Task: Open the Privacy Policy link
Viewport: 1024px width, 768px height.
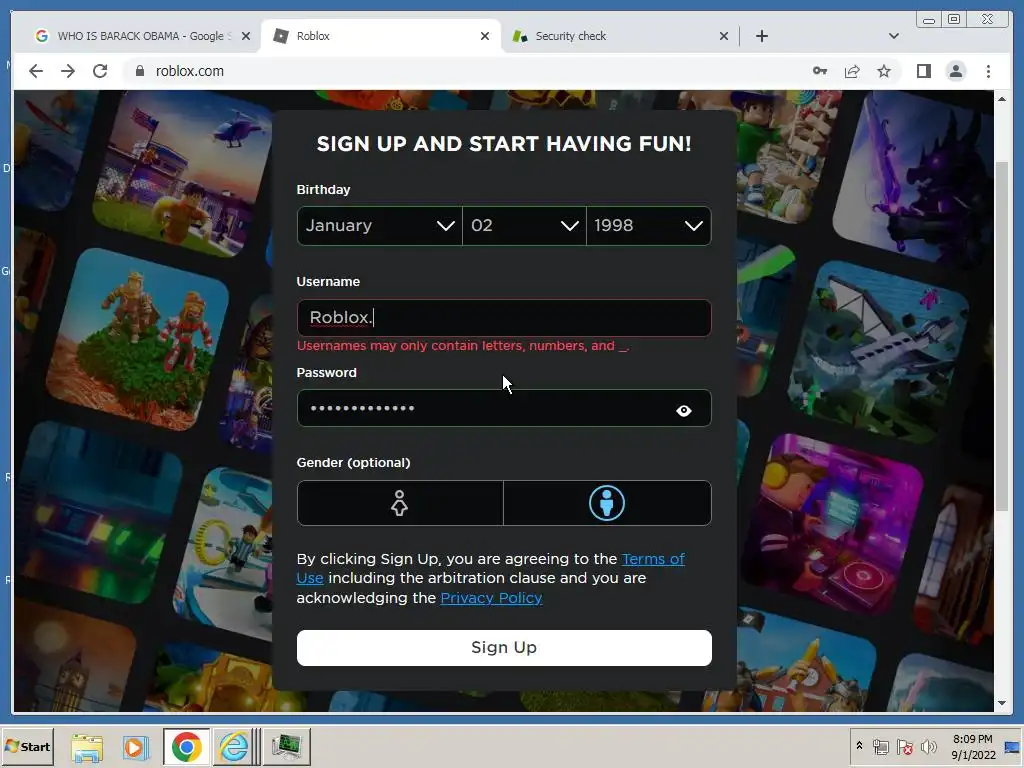Action: (x=491, y=598)
